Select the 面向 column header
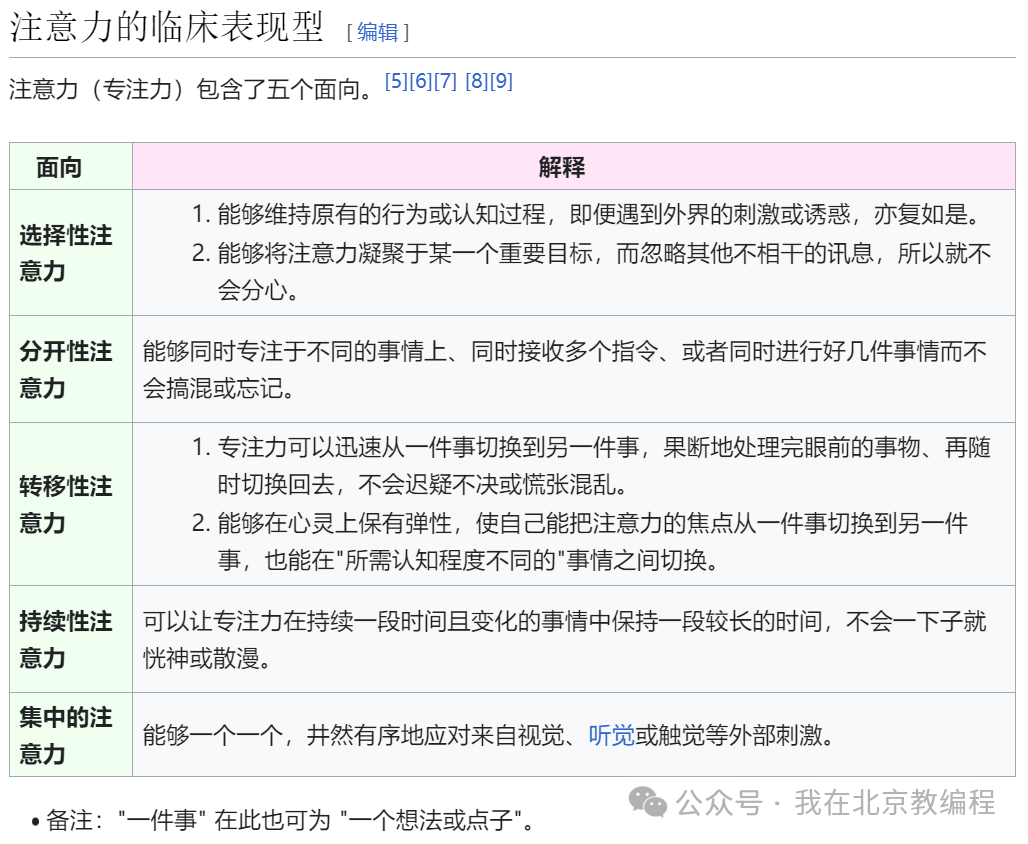Viewport: 1028px width, 844px height. [x=59, y=167]
